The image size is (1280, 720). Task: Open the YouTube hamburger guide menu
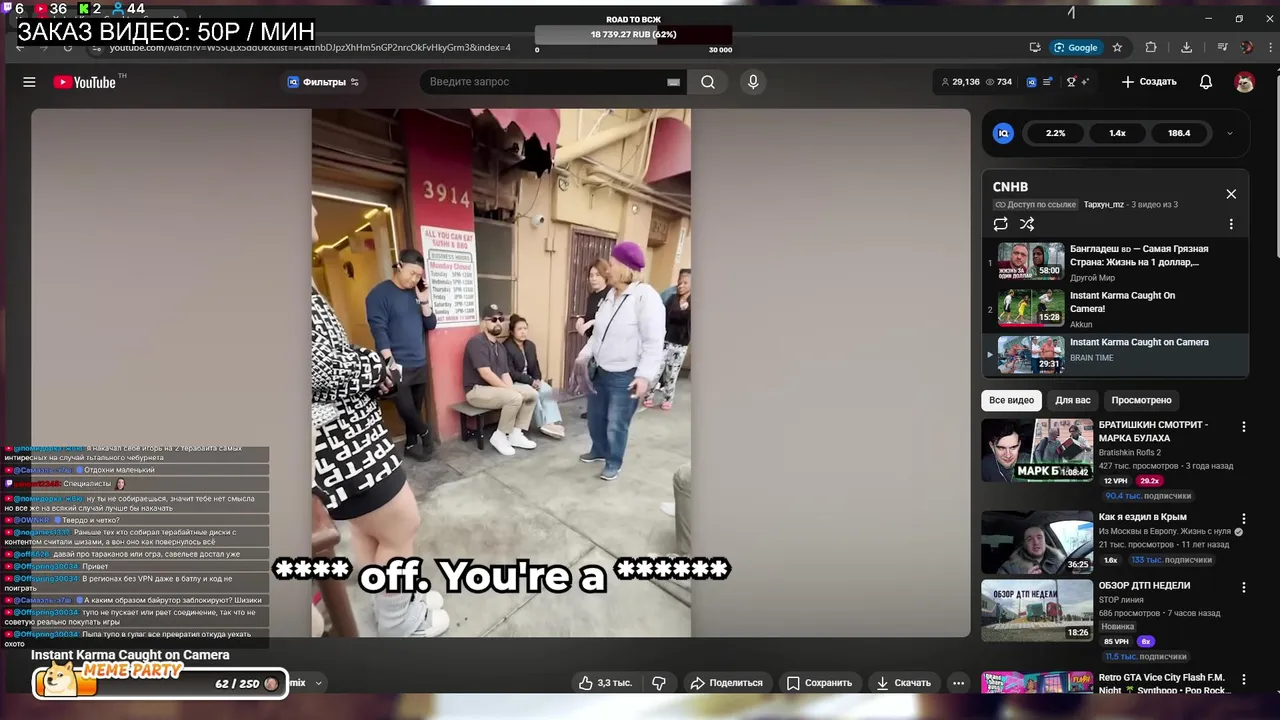(x=29, y=82)
